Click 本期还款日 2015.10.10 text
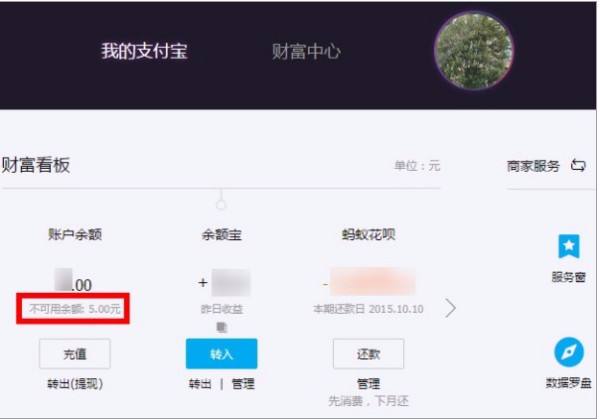 (368, 309)
